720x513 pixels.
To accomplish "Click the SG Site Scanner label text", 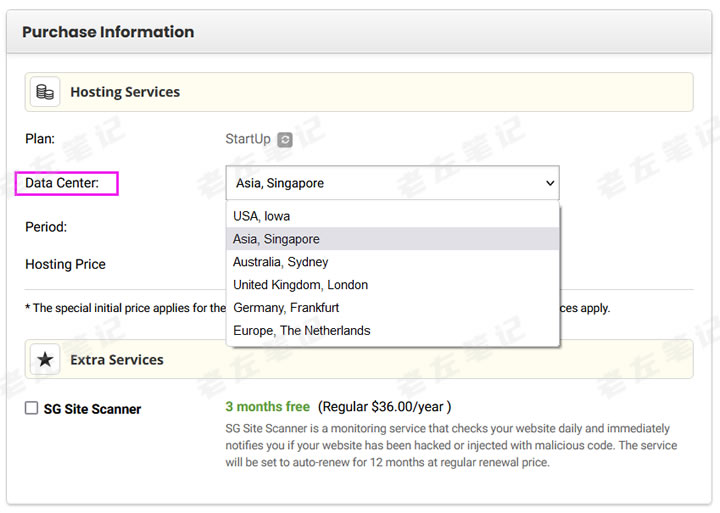I will tap(92, 409).
